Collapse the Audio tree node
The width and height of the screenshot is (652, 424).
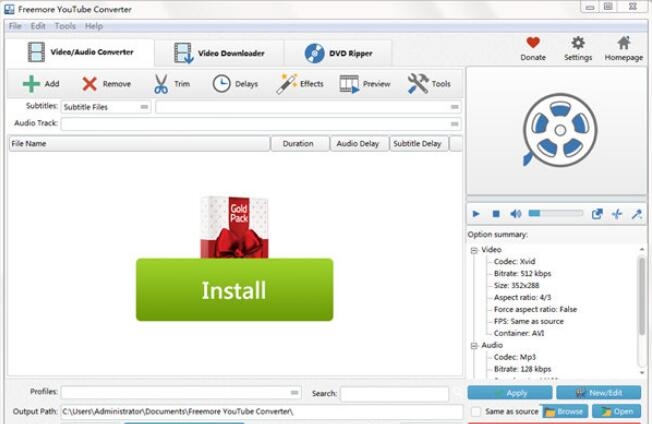pos(474,346)
